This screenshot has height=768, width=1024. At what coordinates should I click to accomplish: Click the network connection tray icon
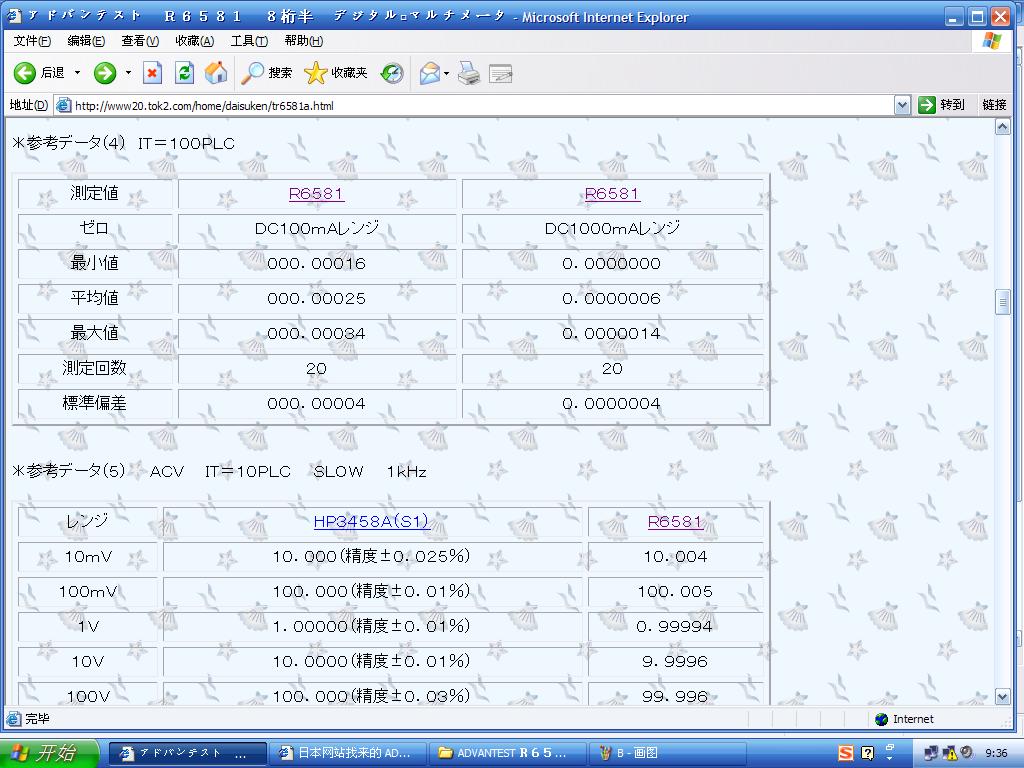tap(931, 753)
